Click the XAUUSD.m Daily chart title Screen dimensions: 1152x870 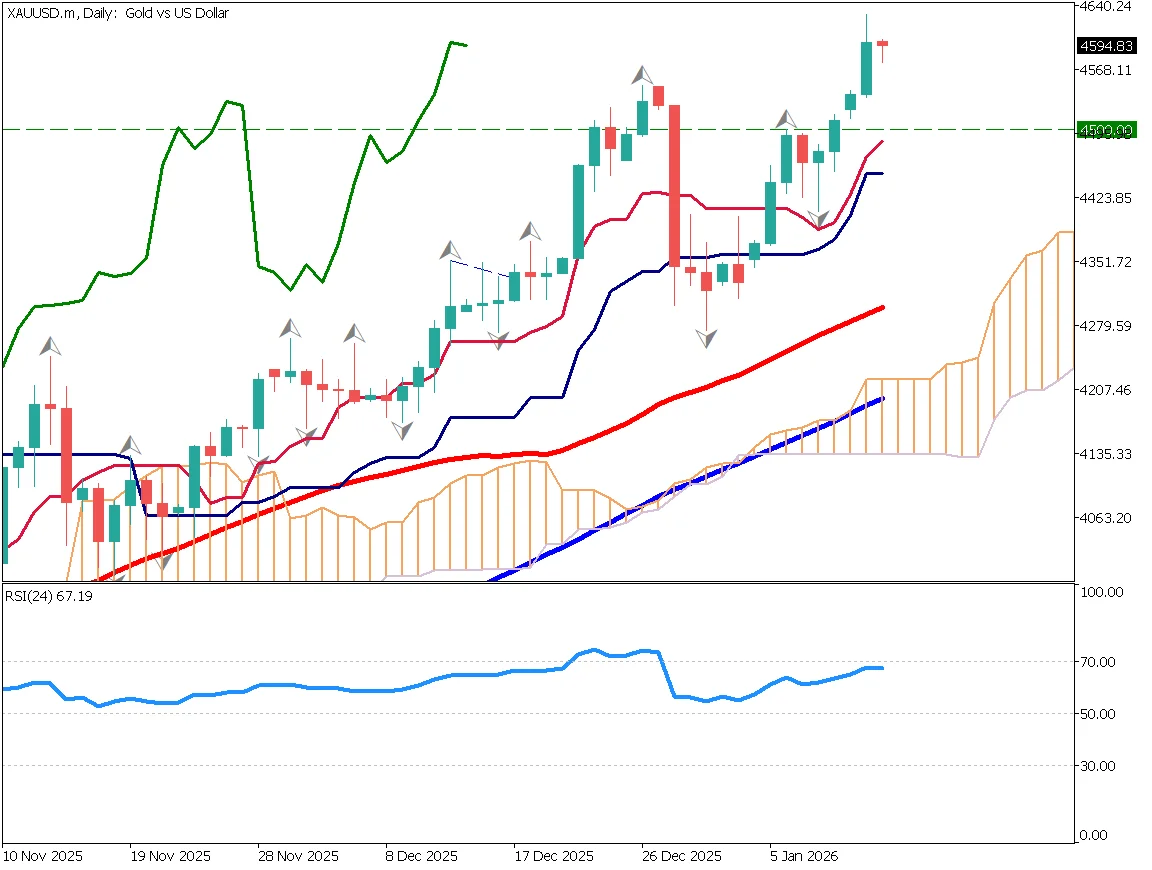click(115, 13)
